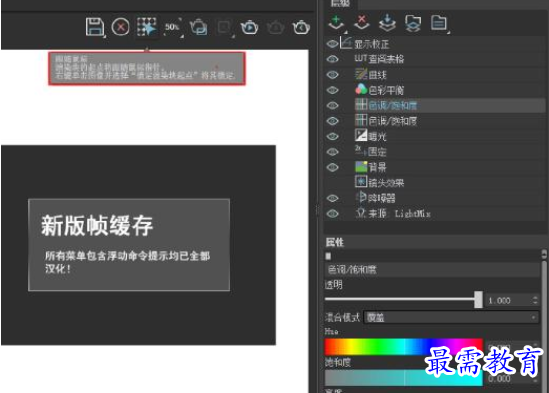Click the greyed-out stop render teapot icon
This screenshot has height=393, width=549.
pos(276,27)
